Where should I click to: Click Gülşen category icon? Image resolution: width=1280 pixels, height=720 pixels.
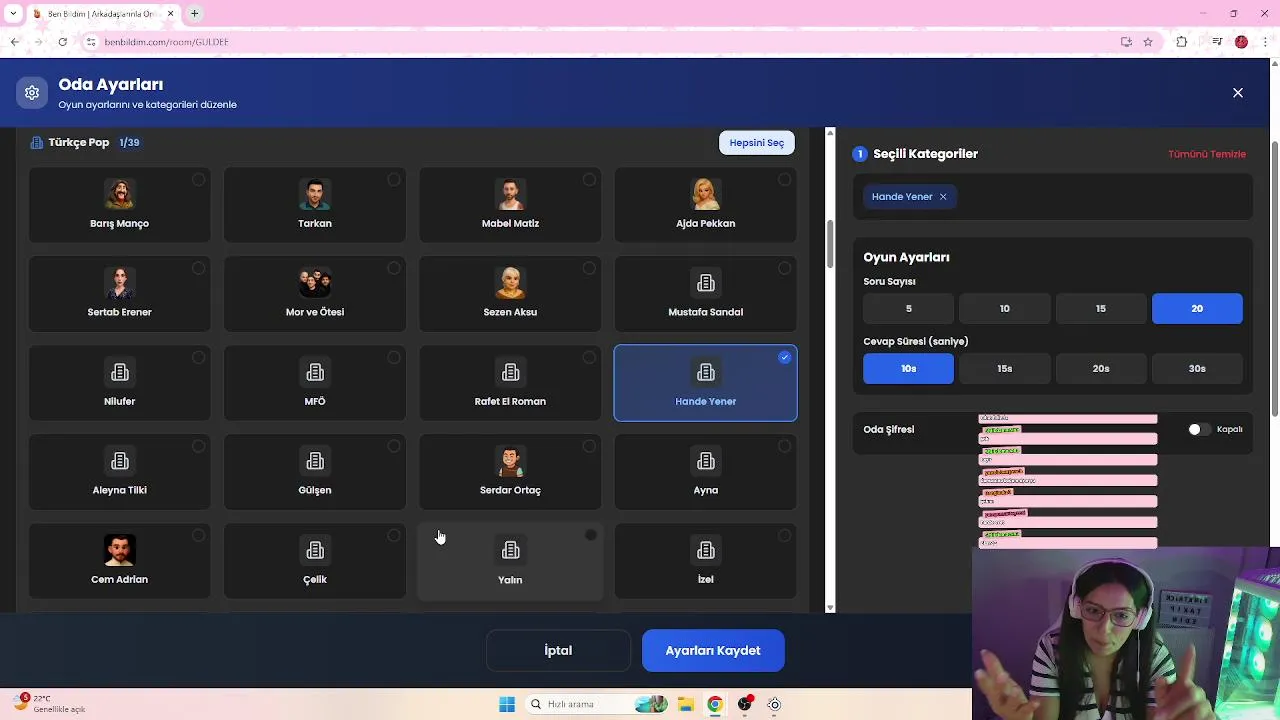(315, 461)
